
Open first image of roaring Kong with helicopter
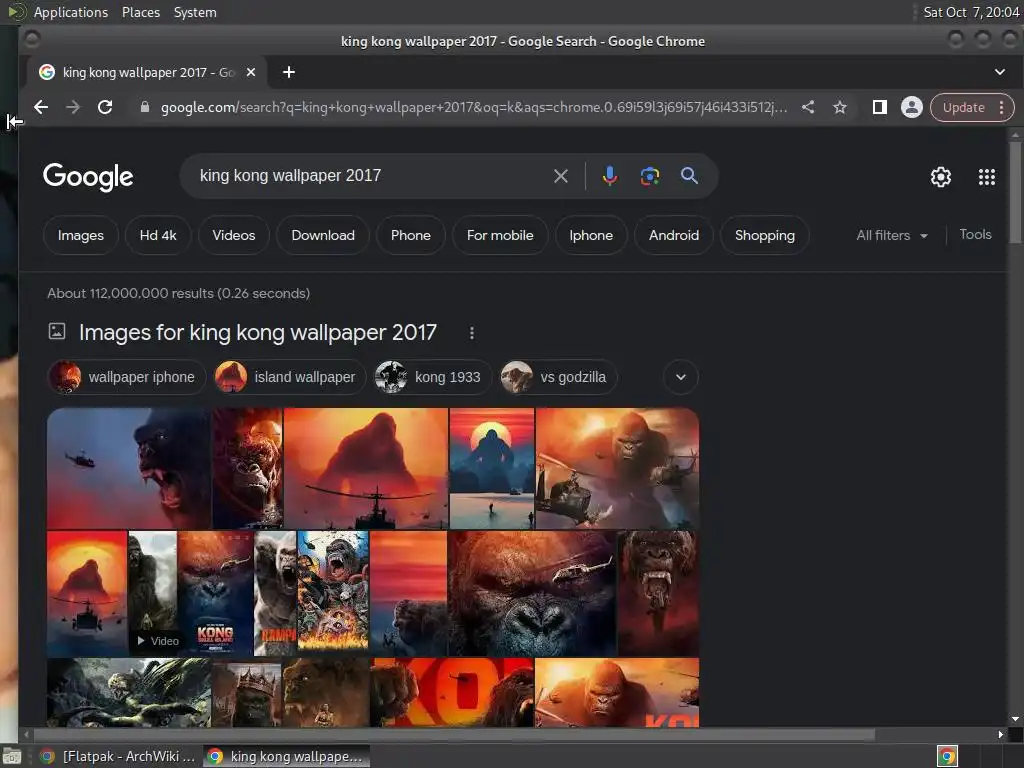pos(129,468)
